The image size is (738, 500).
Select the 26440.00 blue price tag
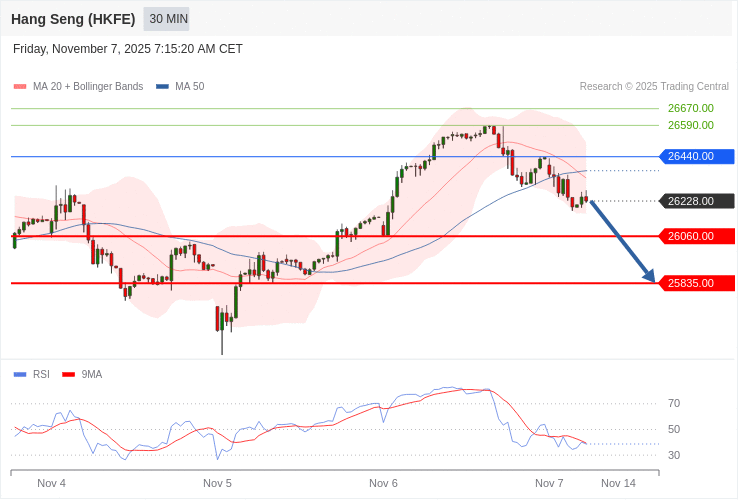click(x=696, y=156)
